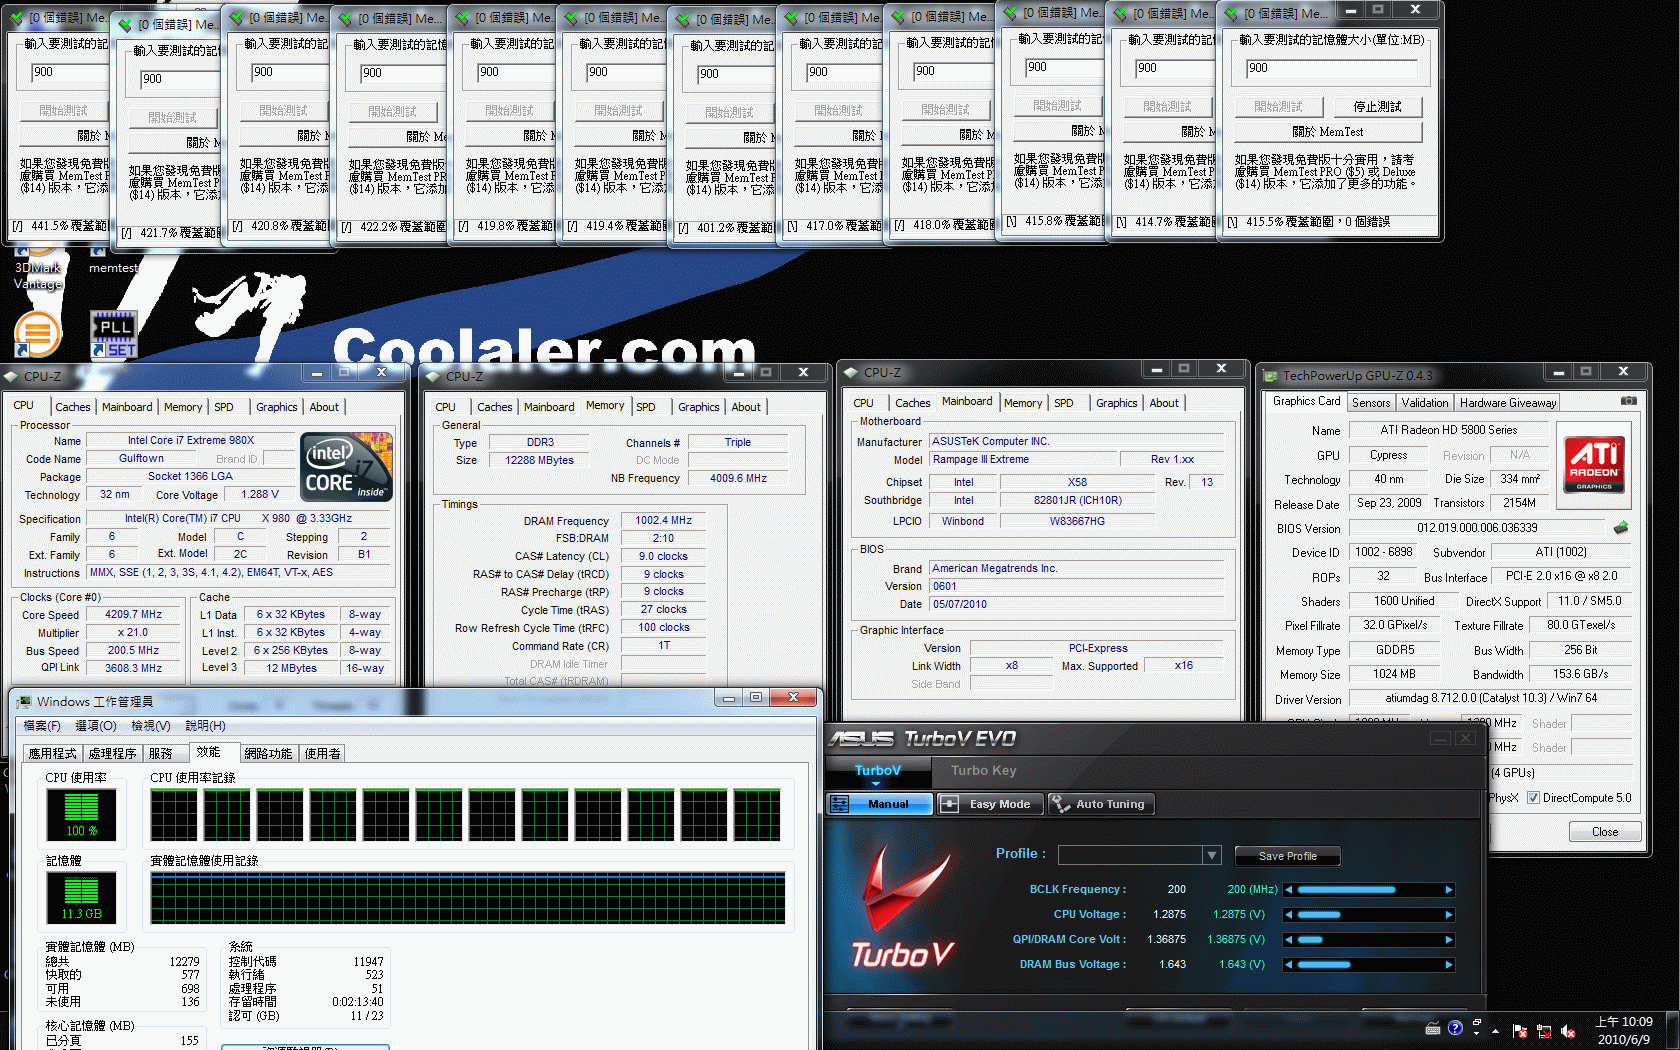
Task: Select '4209.7 MHz' Core Speed value
Action: pos(133,614)
